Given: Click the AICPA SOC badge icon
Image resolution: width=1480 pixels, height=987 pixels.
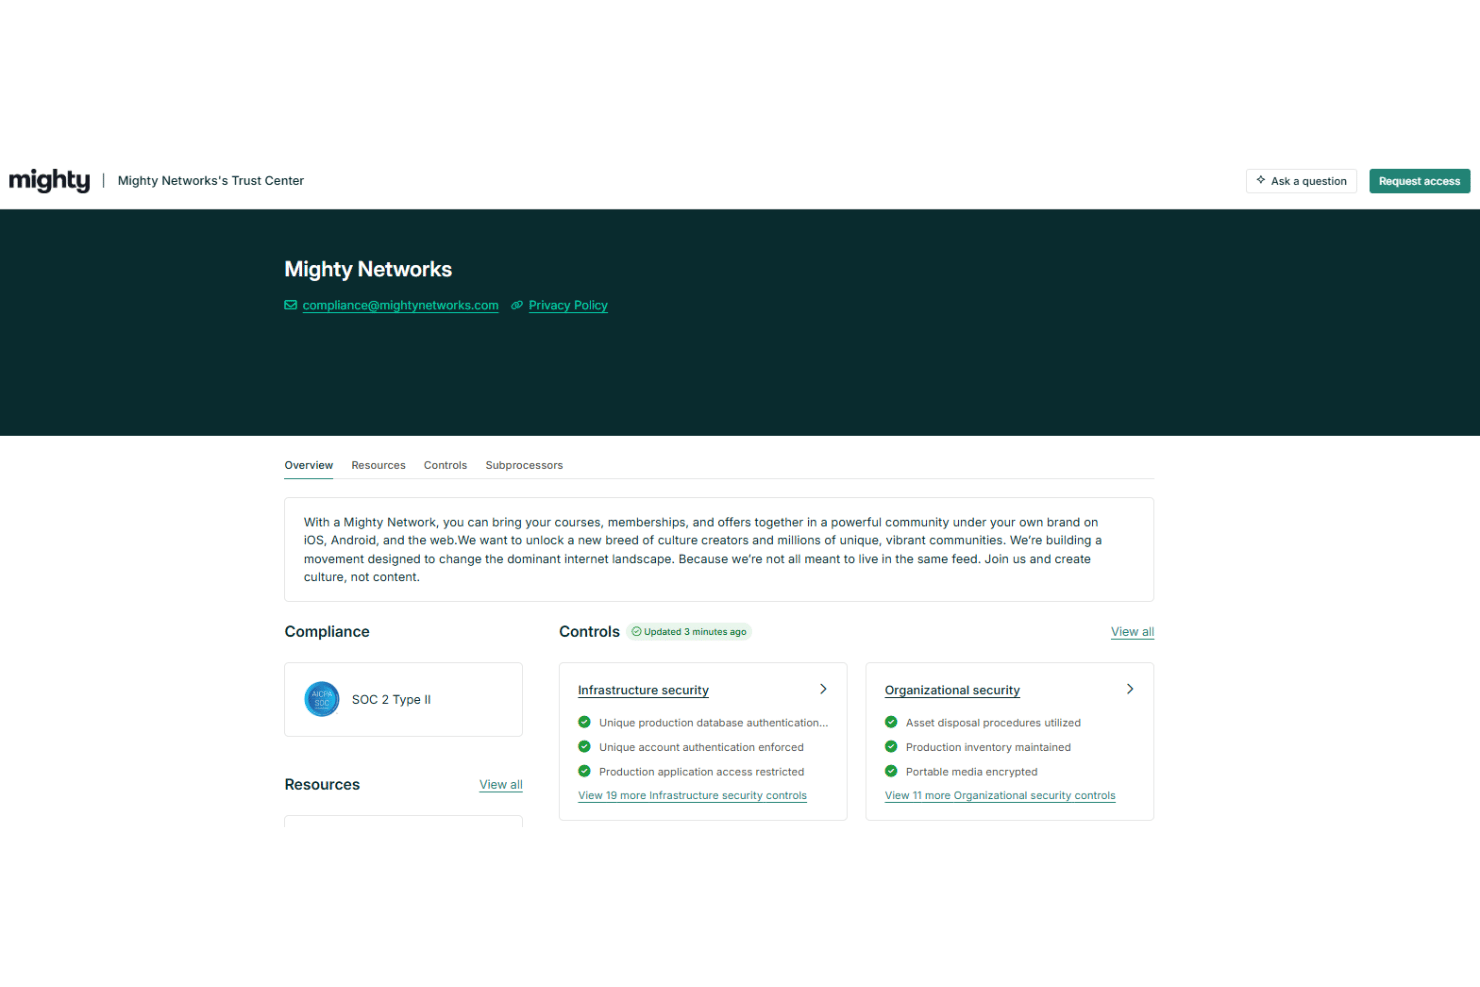Looking at the screenshot, I should tap(322, 699).
